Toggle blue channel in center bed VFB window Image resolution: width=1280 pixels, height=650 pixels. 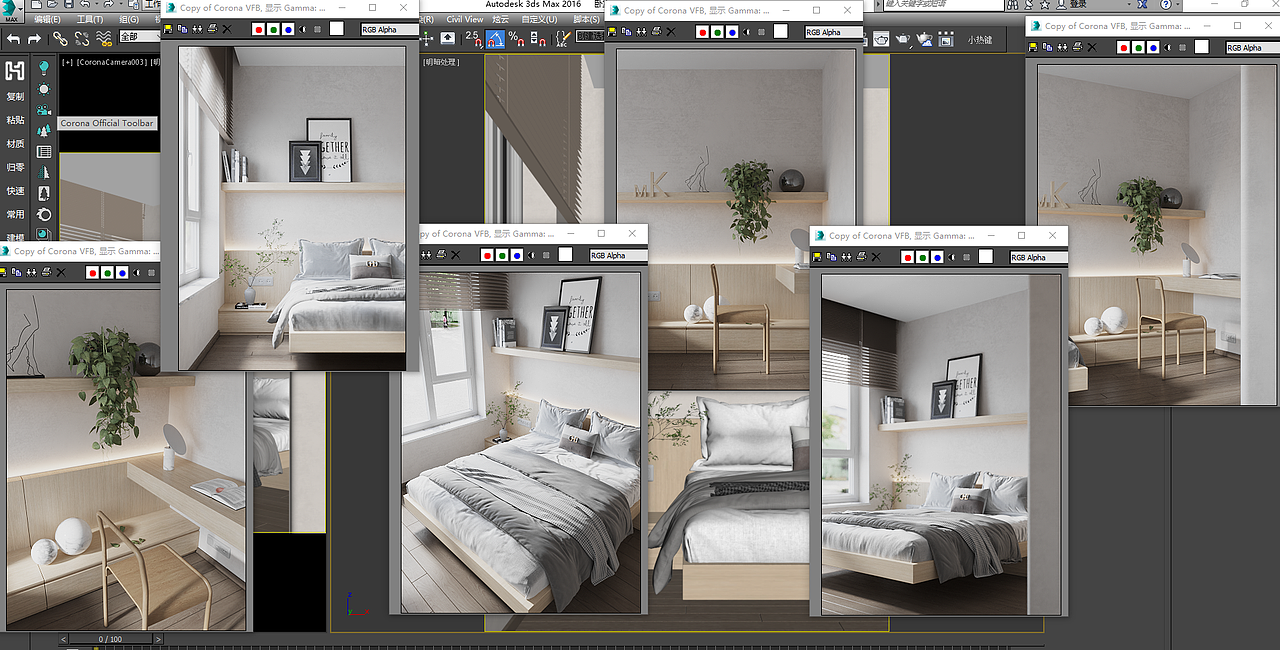516,255
